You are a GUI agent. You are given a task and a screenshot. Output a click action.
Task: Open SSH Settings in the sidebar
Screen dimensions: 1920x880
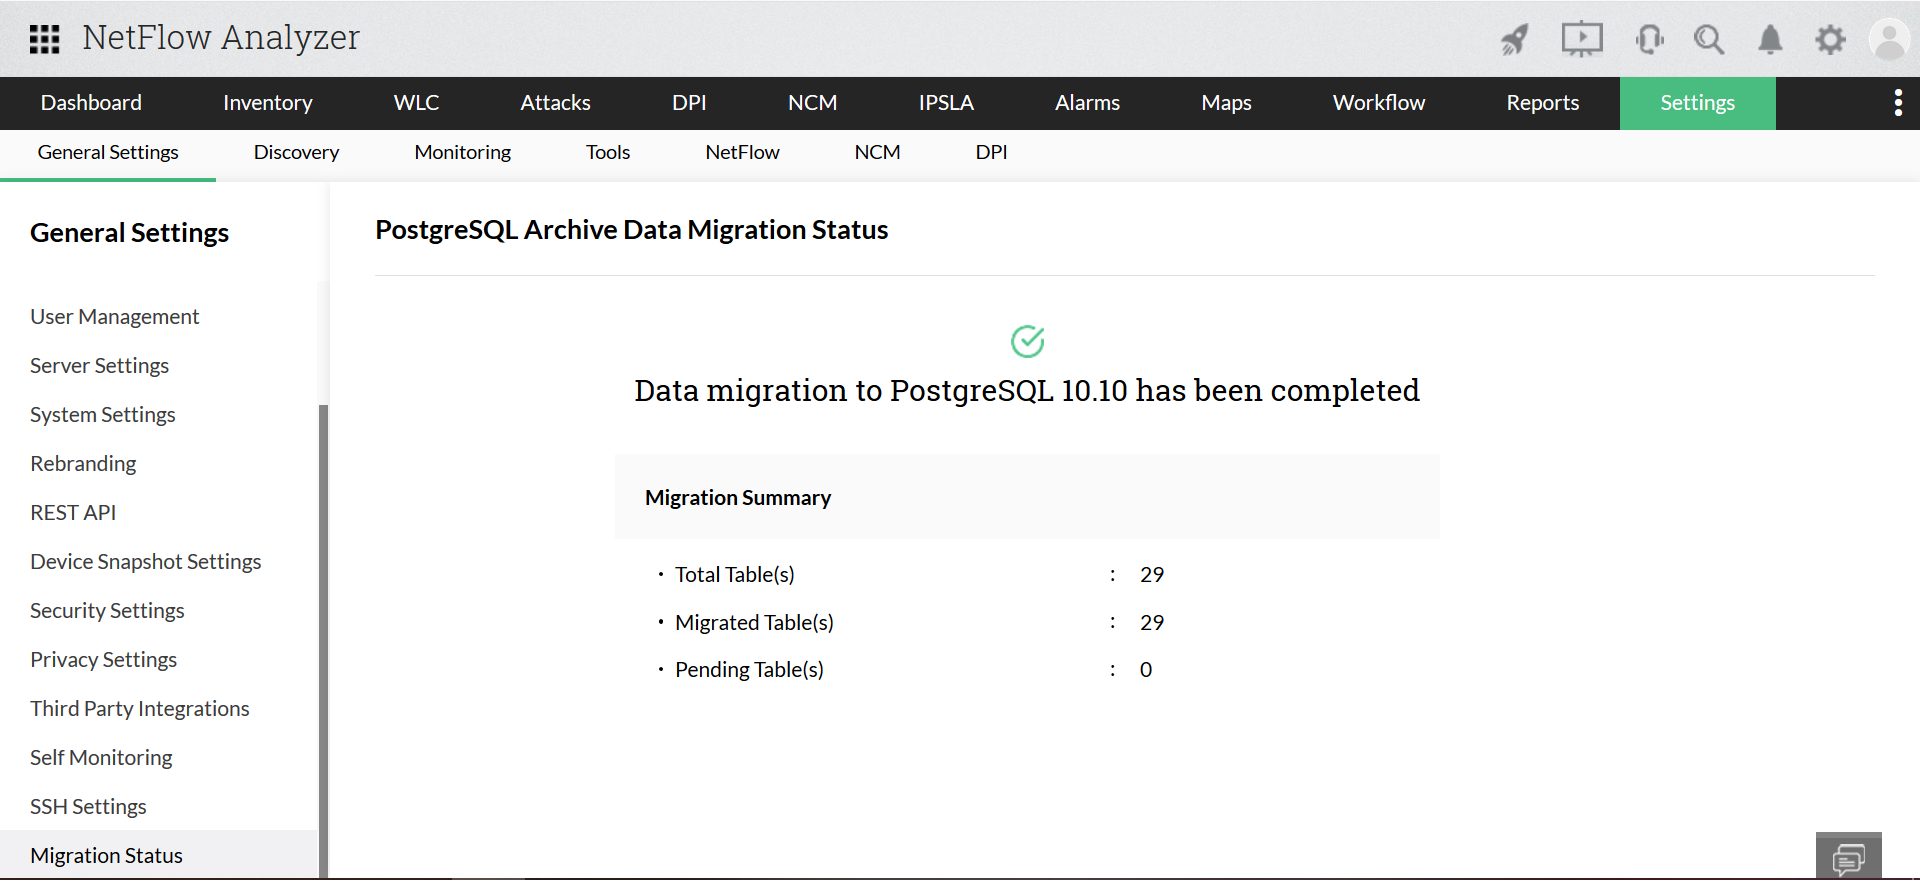pyautogui.click(x=88, y=807)
